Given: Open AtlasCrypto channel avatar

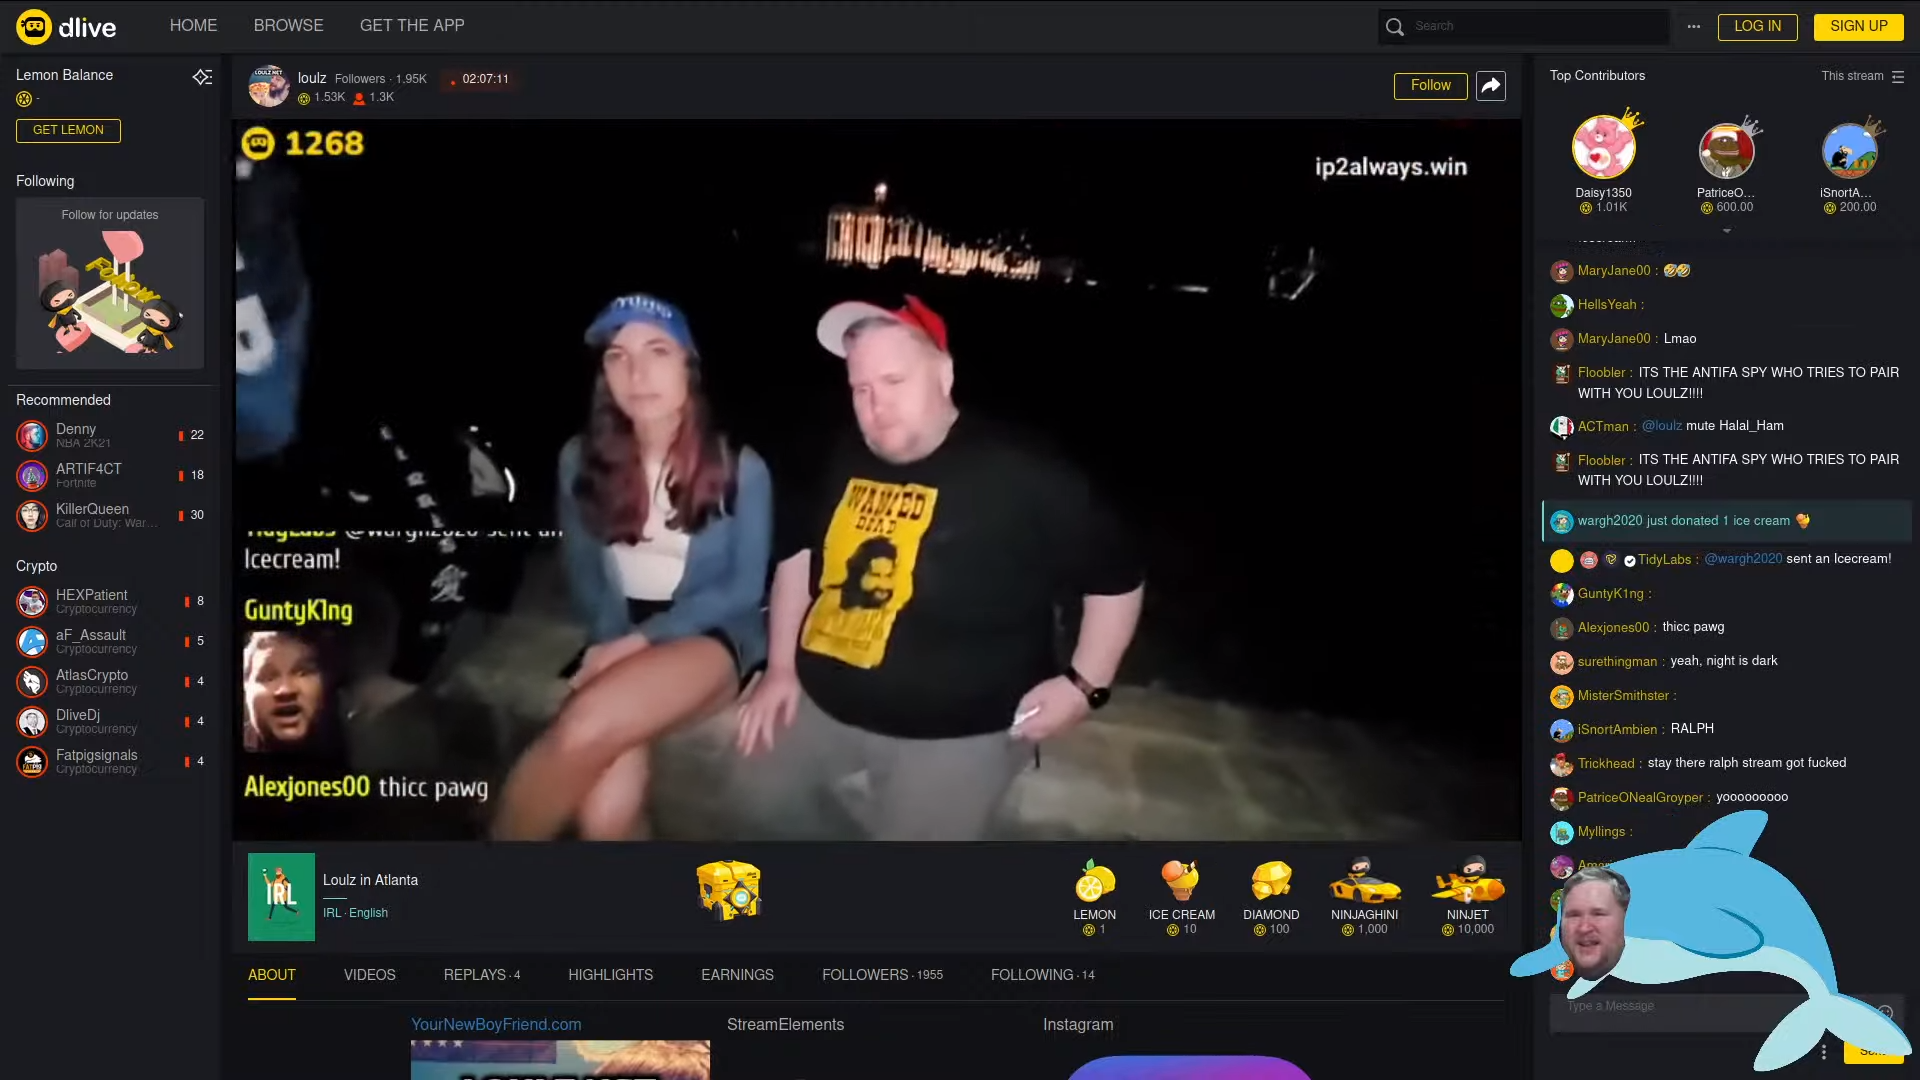Looking at the screenshot, I should 32,681.
